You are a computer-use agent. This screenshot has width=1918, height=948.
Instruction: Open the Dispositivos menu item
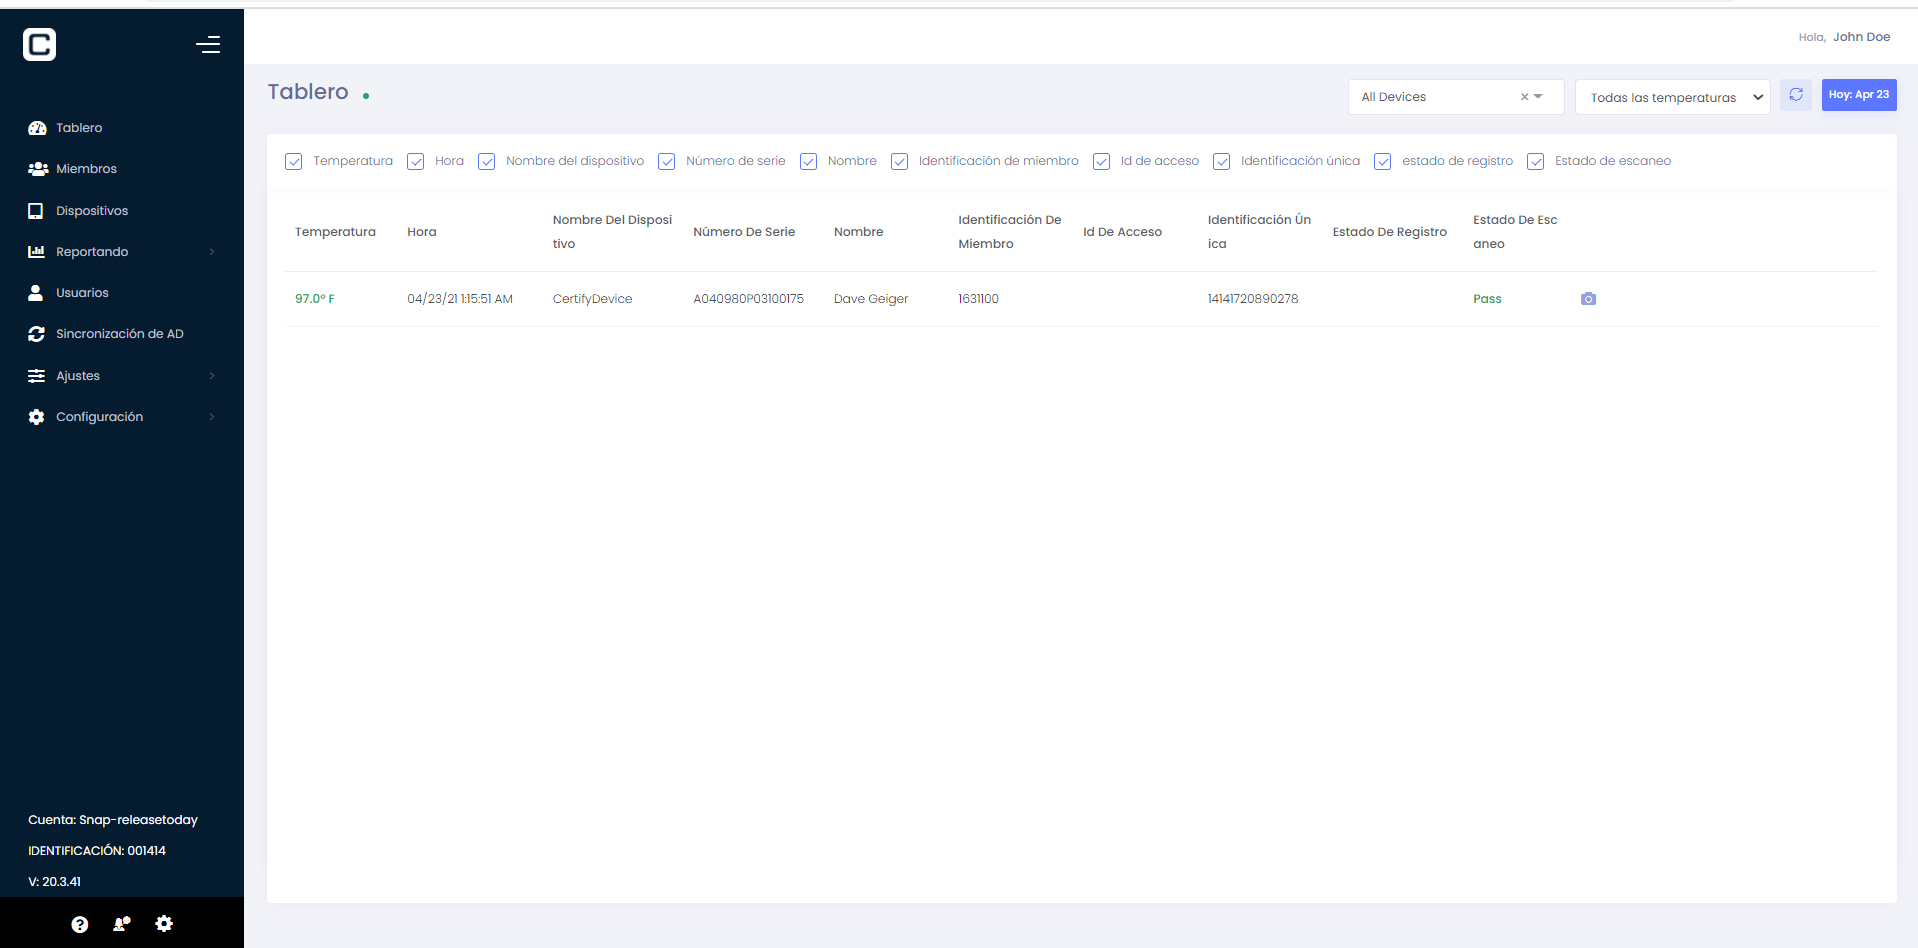[92, 211]
